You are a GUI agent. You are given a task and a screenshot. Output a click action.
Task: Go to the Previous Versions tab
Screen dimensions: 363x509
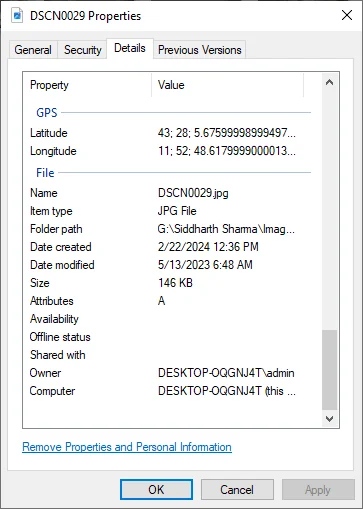[x=199, y=50]
